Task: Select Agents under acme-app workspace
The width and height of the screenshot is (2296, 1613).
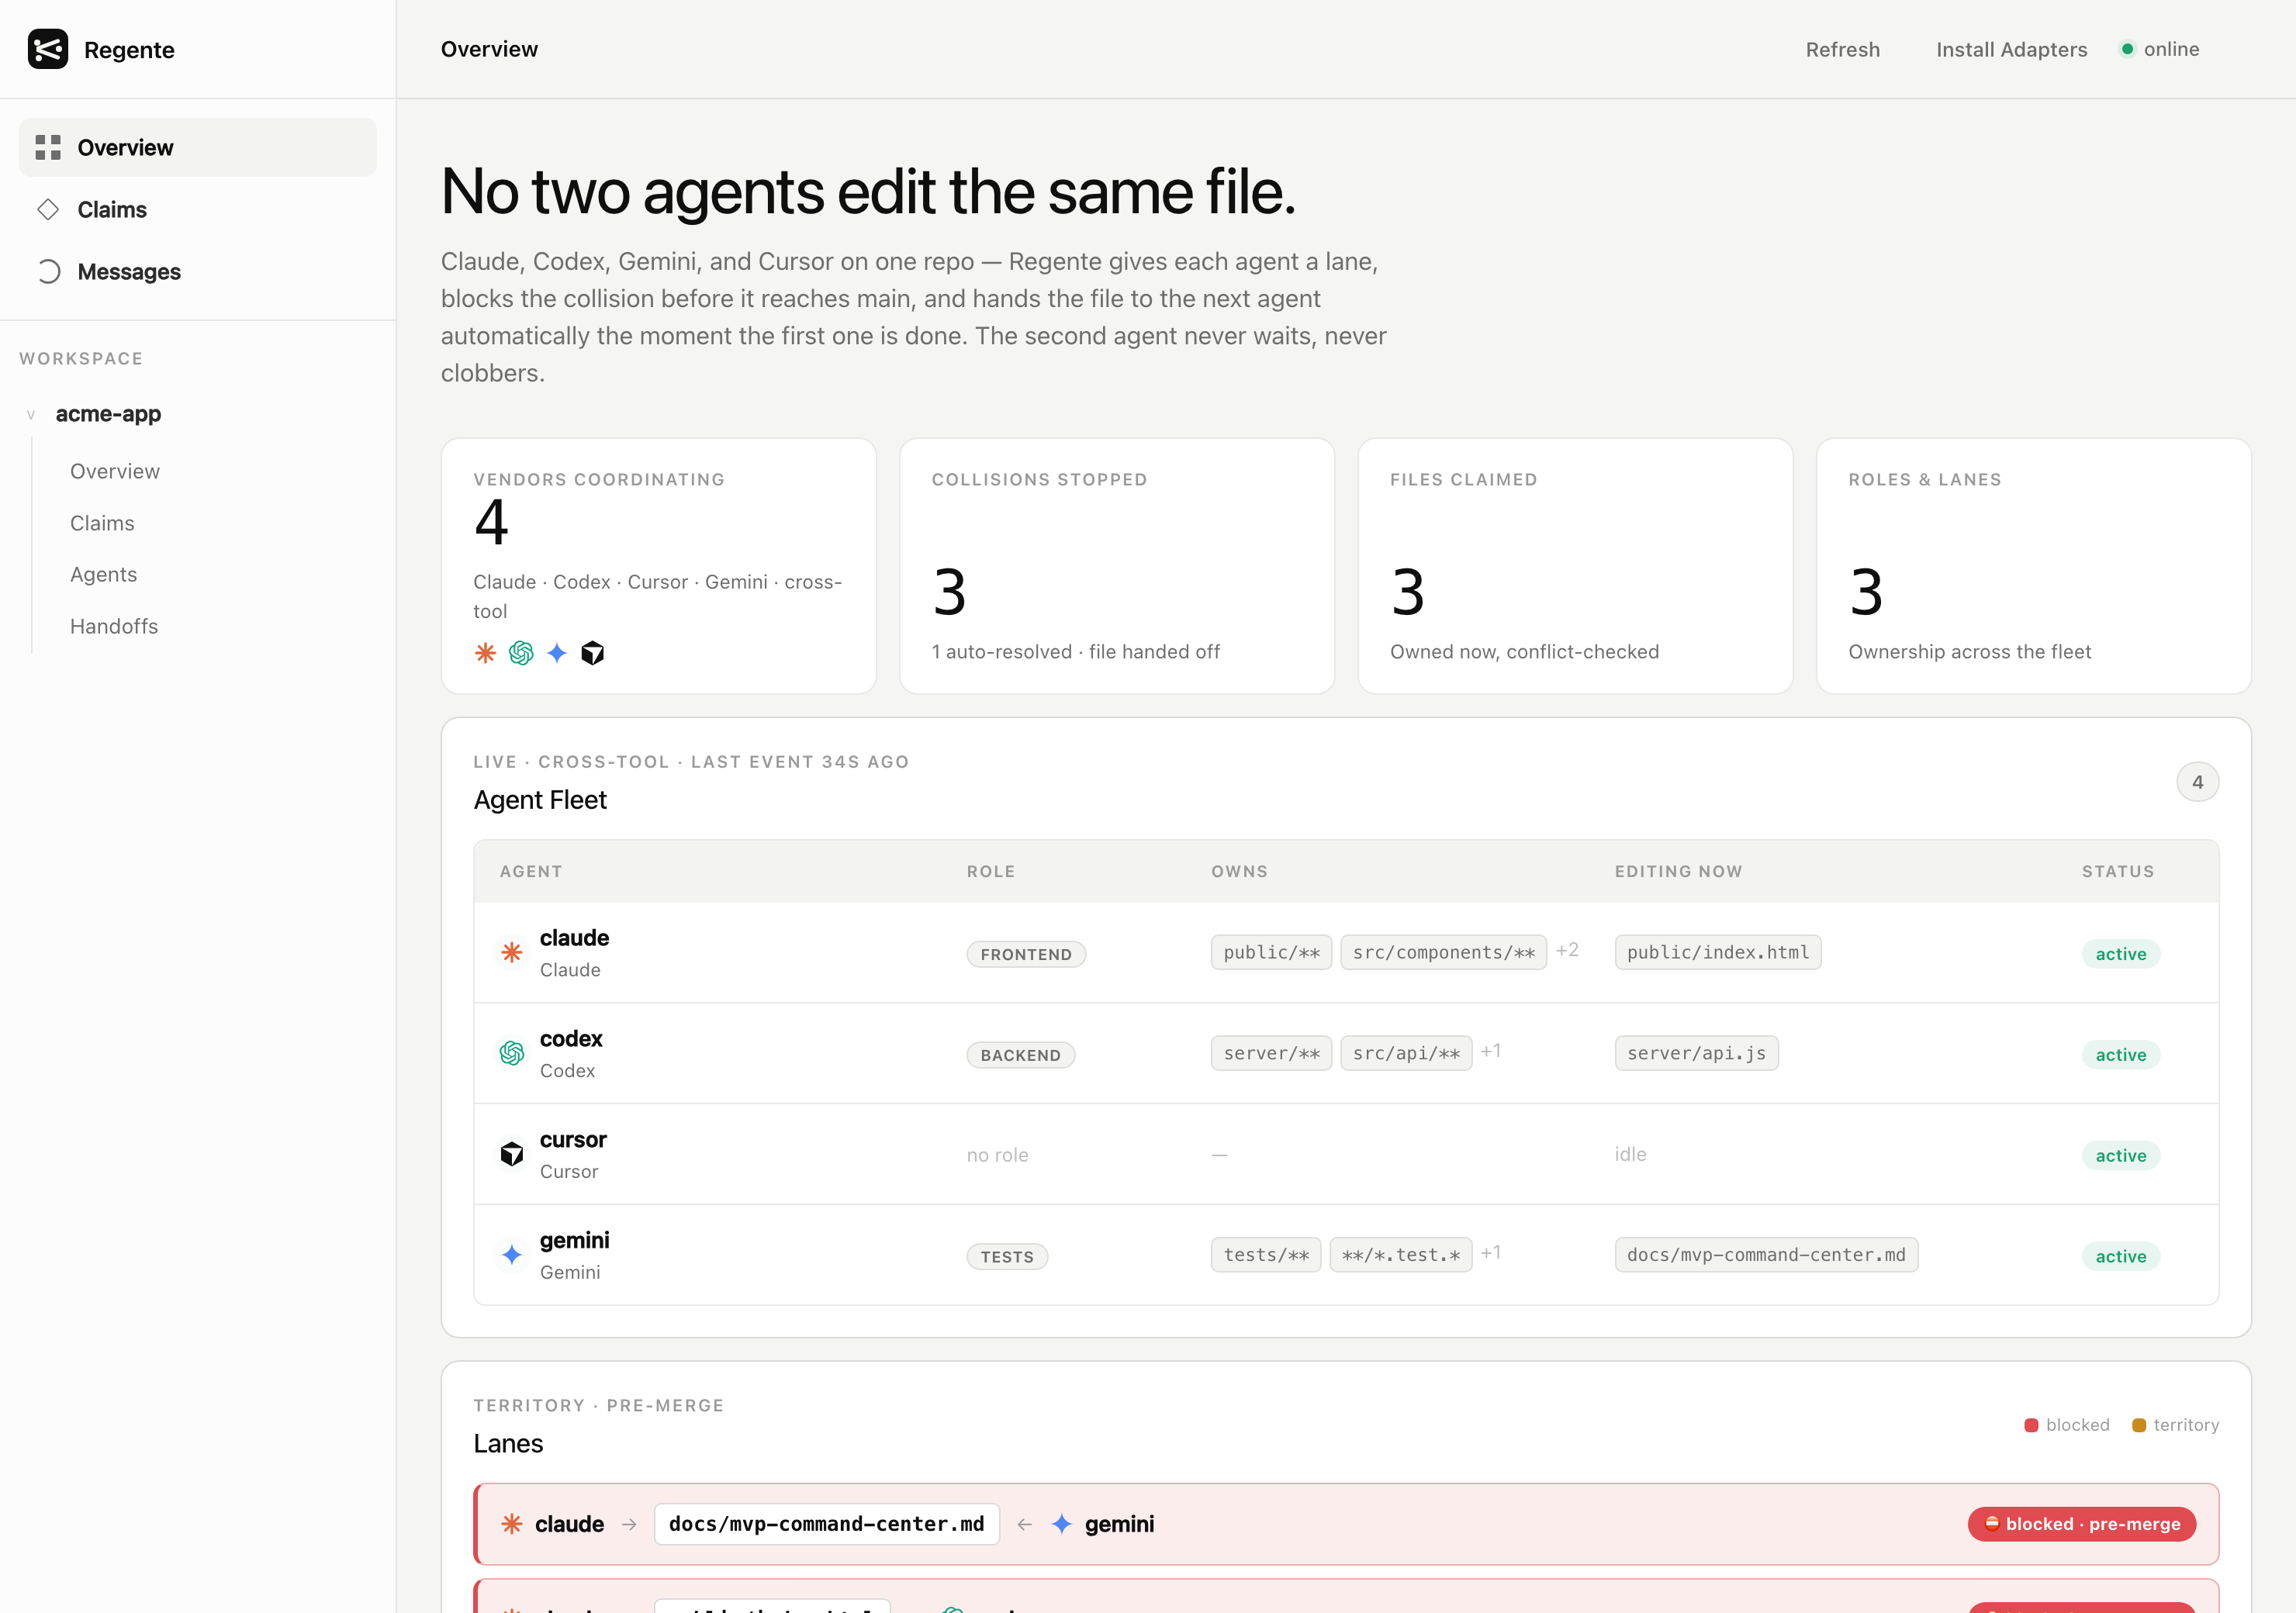Action: (x=104, y=574)
